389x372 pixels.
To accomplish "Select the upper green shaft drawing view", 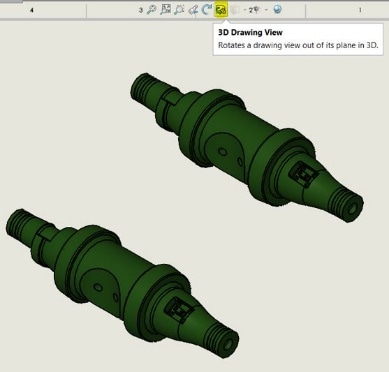I will click(247, 147).
